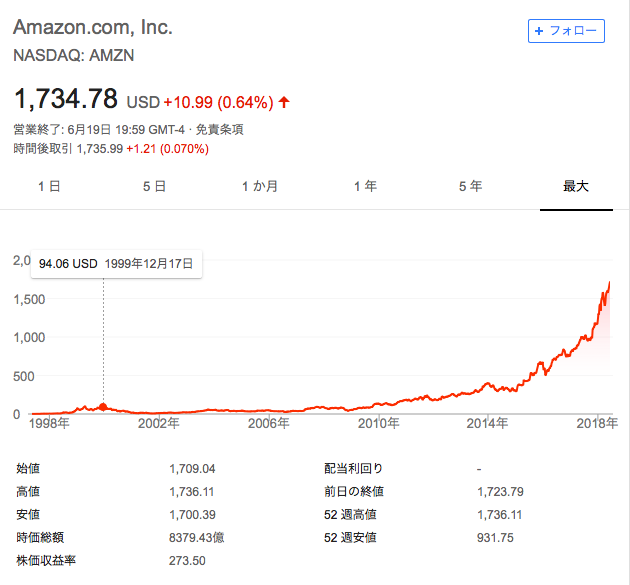Click the NASDAQ: AMZN ticker text
Screen dimensions: 630x585
click(74, 55)
